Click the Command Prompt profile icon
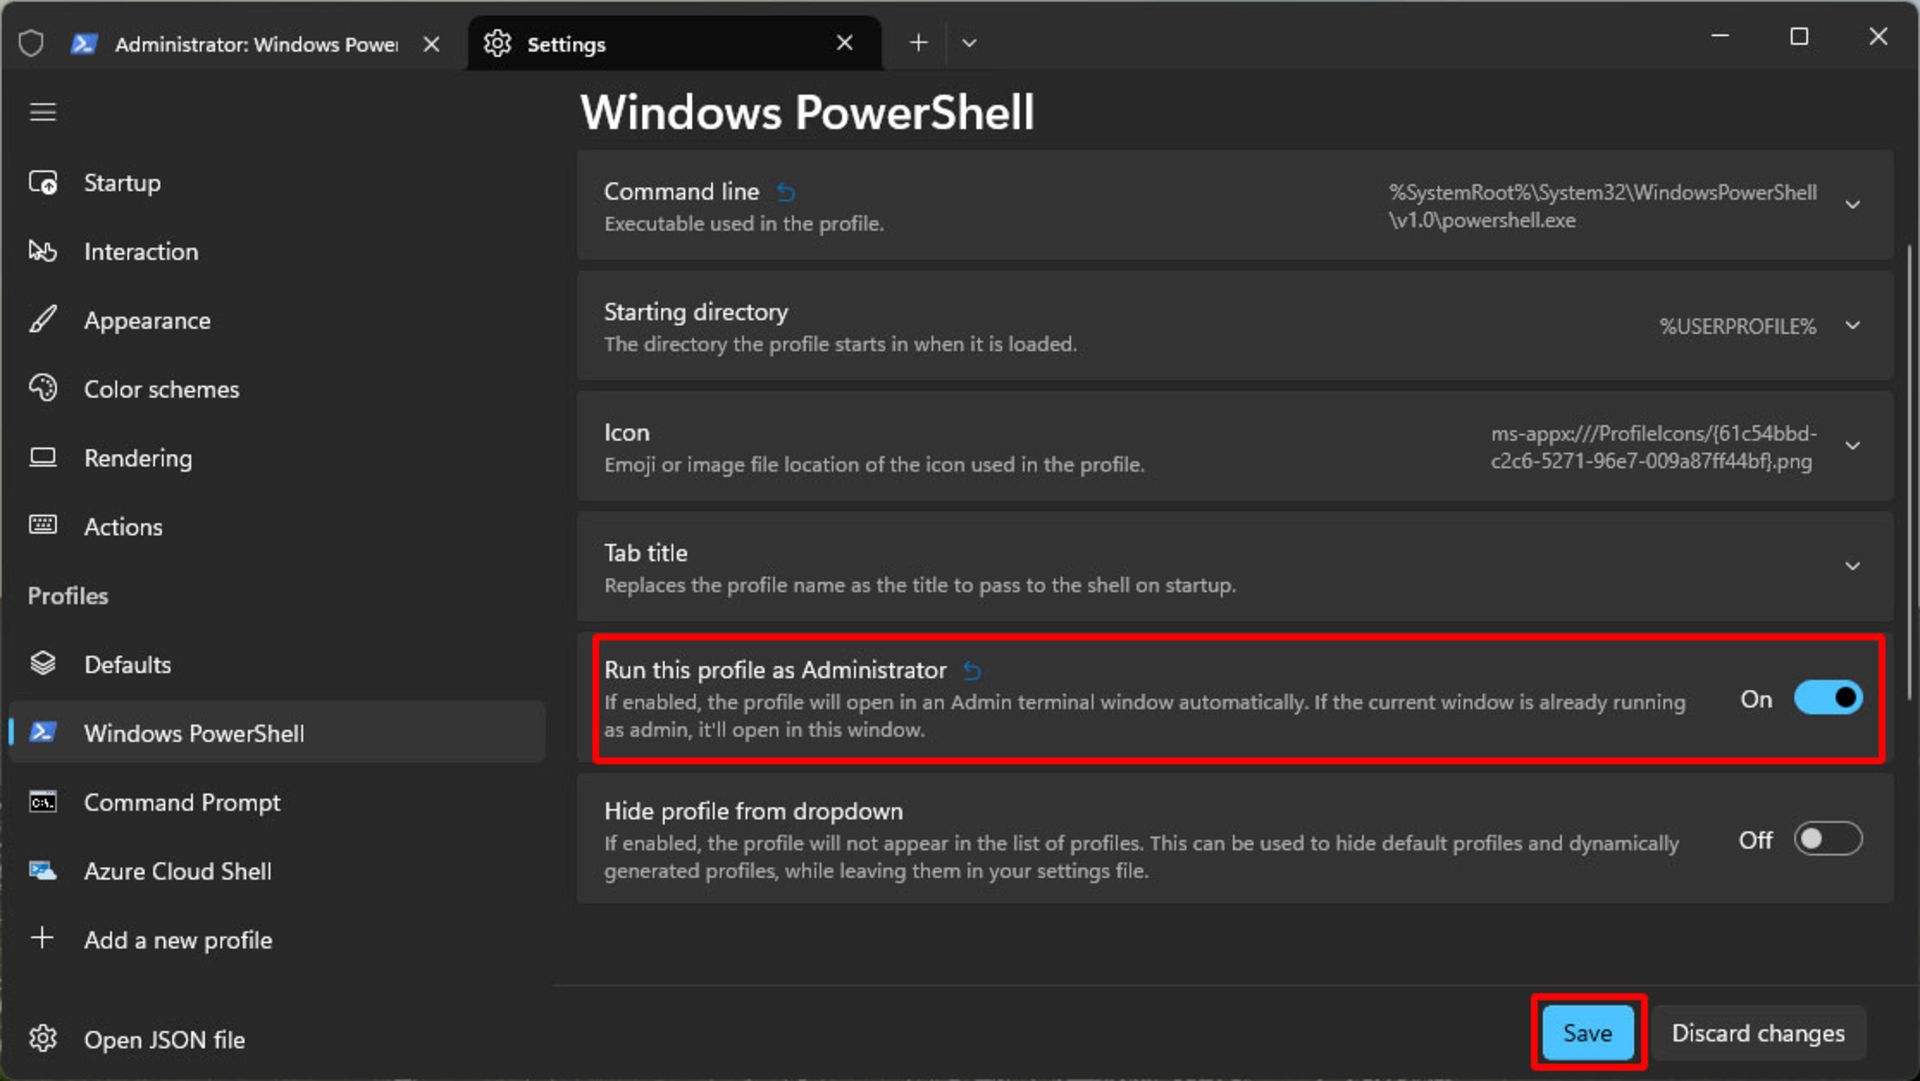The height and width of the screenshot is (1081, 1920). [x=43, y=802]
